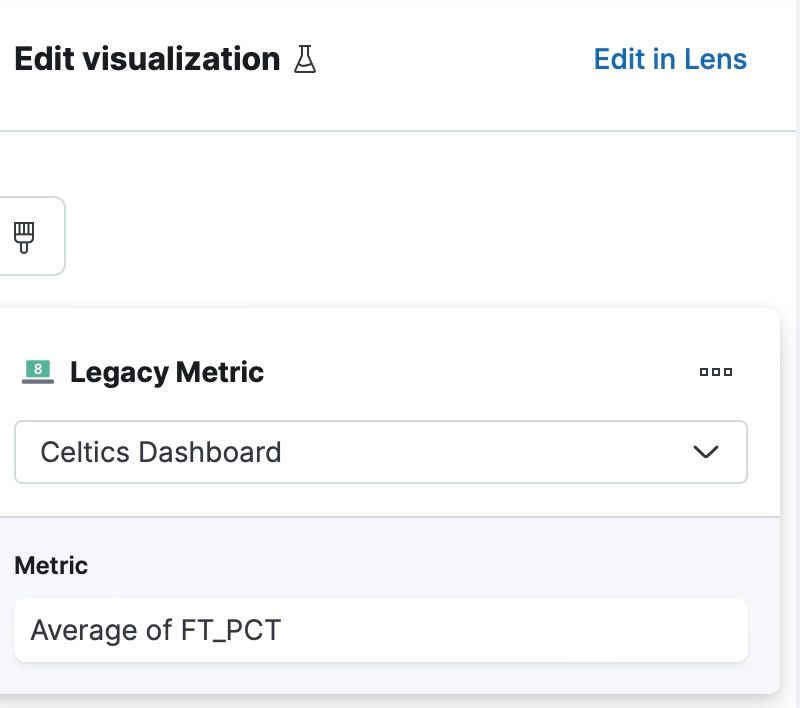Click the Metric section label

(51, 565)
